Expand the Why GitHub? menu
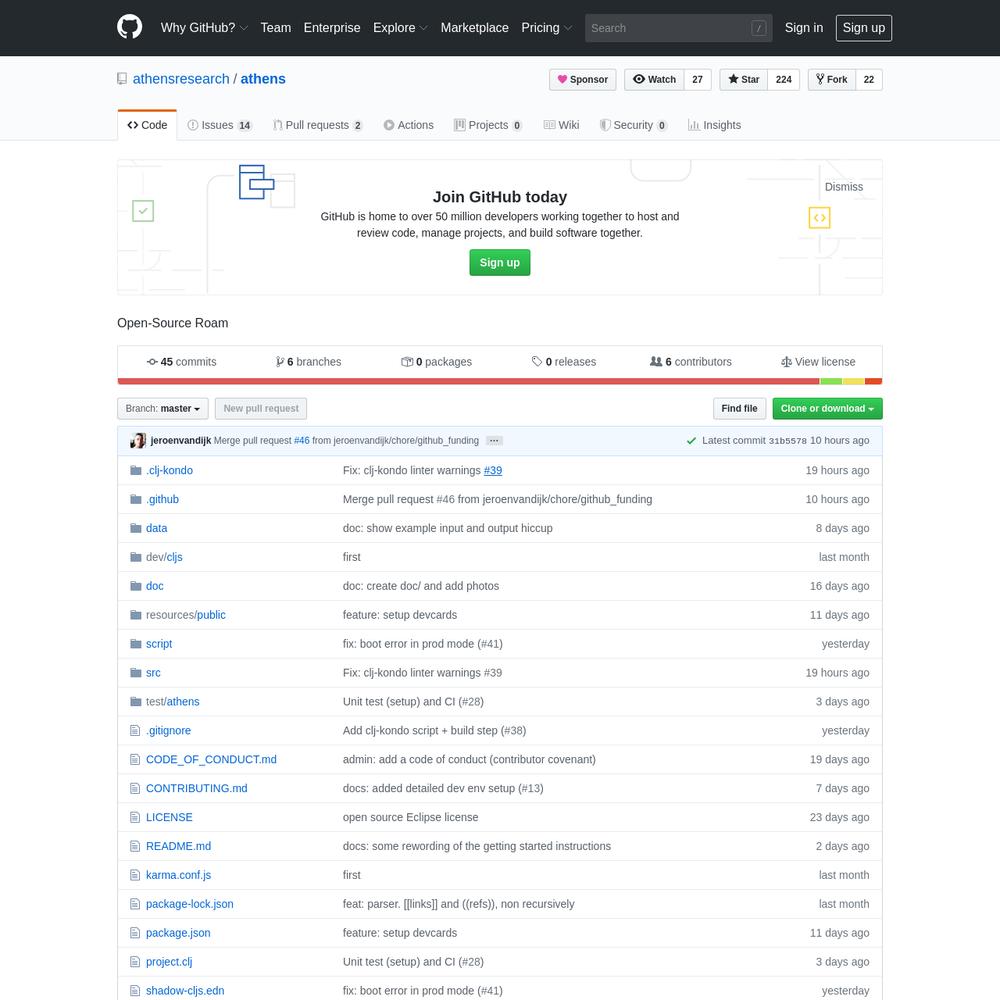This screenshot has height=1000, width=1000. pos(203,28)
